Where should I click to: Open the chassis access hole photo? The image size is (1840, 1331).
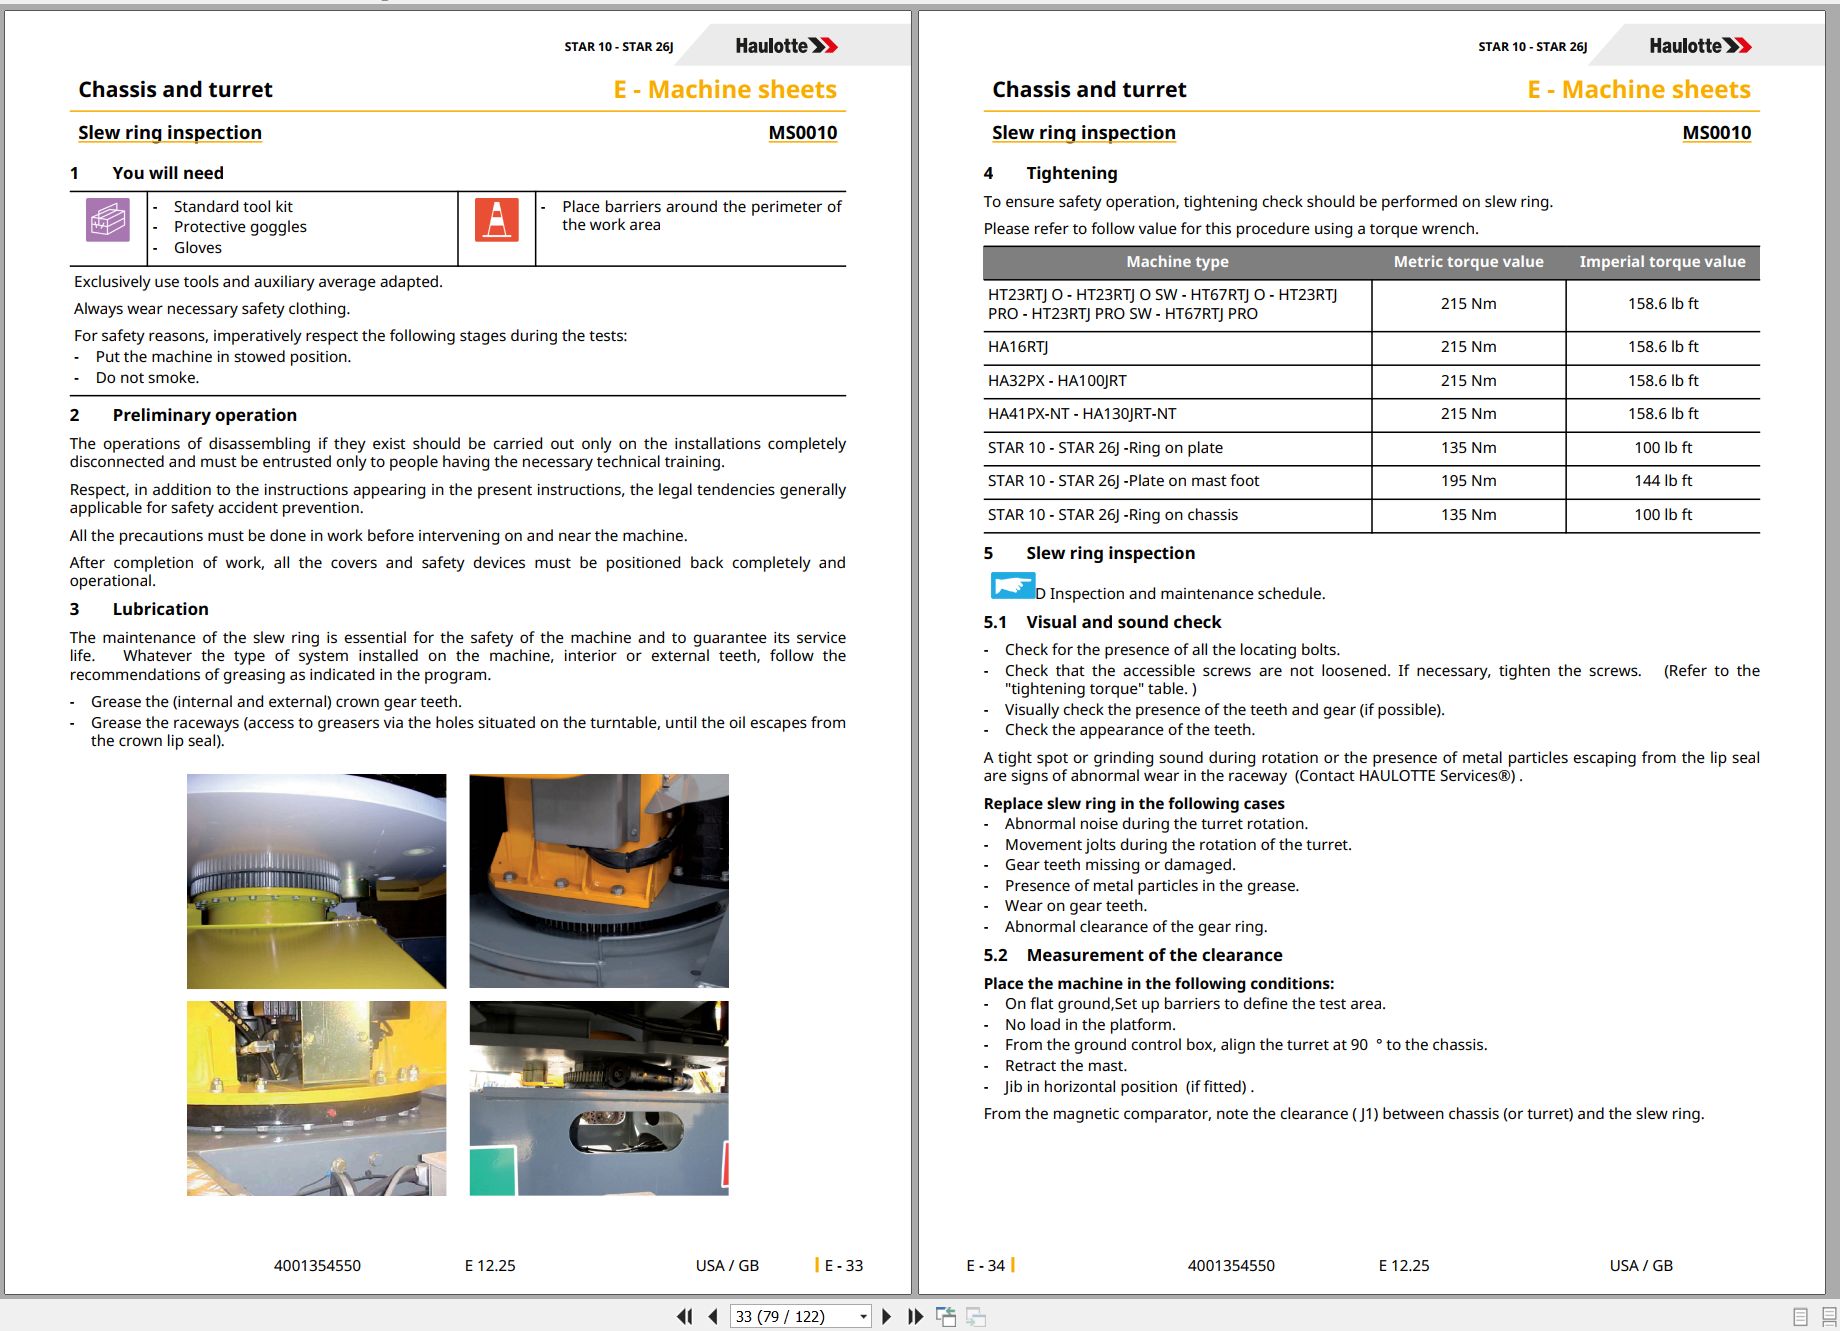tap(599, 1098)
